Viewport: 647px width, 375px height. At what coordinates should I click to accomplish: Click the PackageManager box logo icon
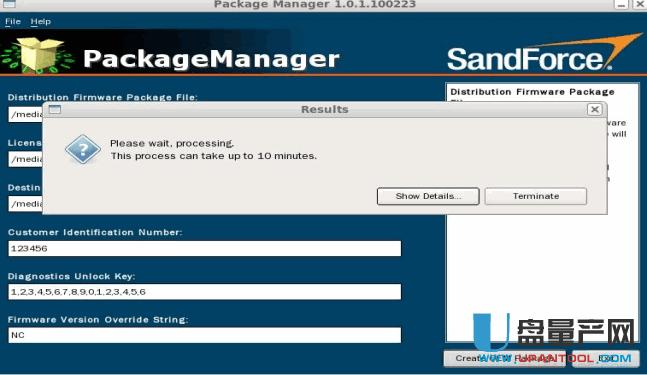tap(37, 55)
